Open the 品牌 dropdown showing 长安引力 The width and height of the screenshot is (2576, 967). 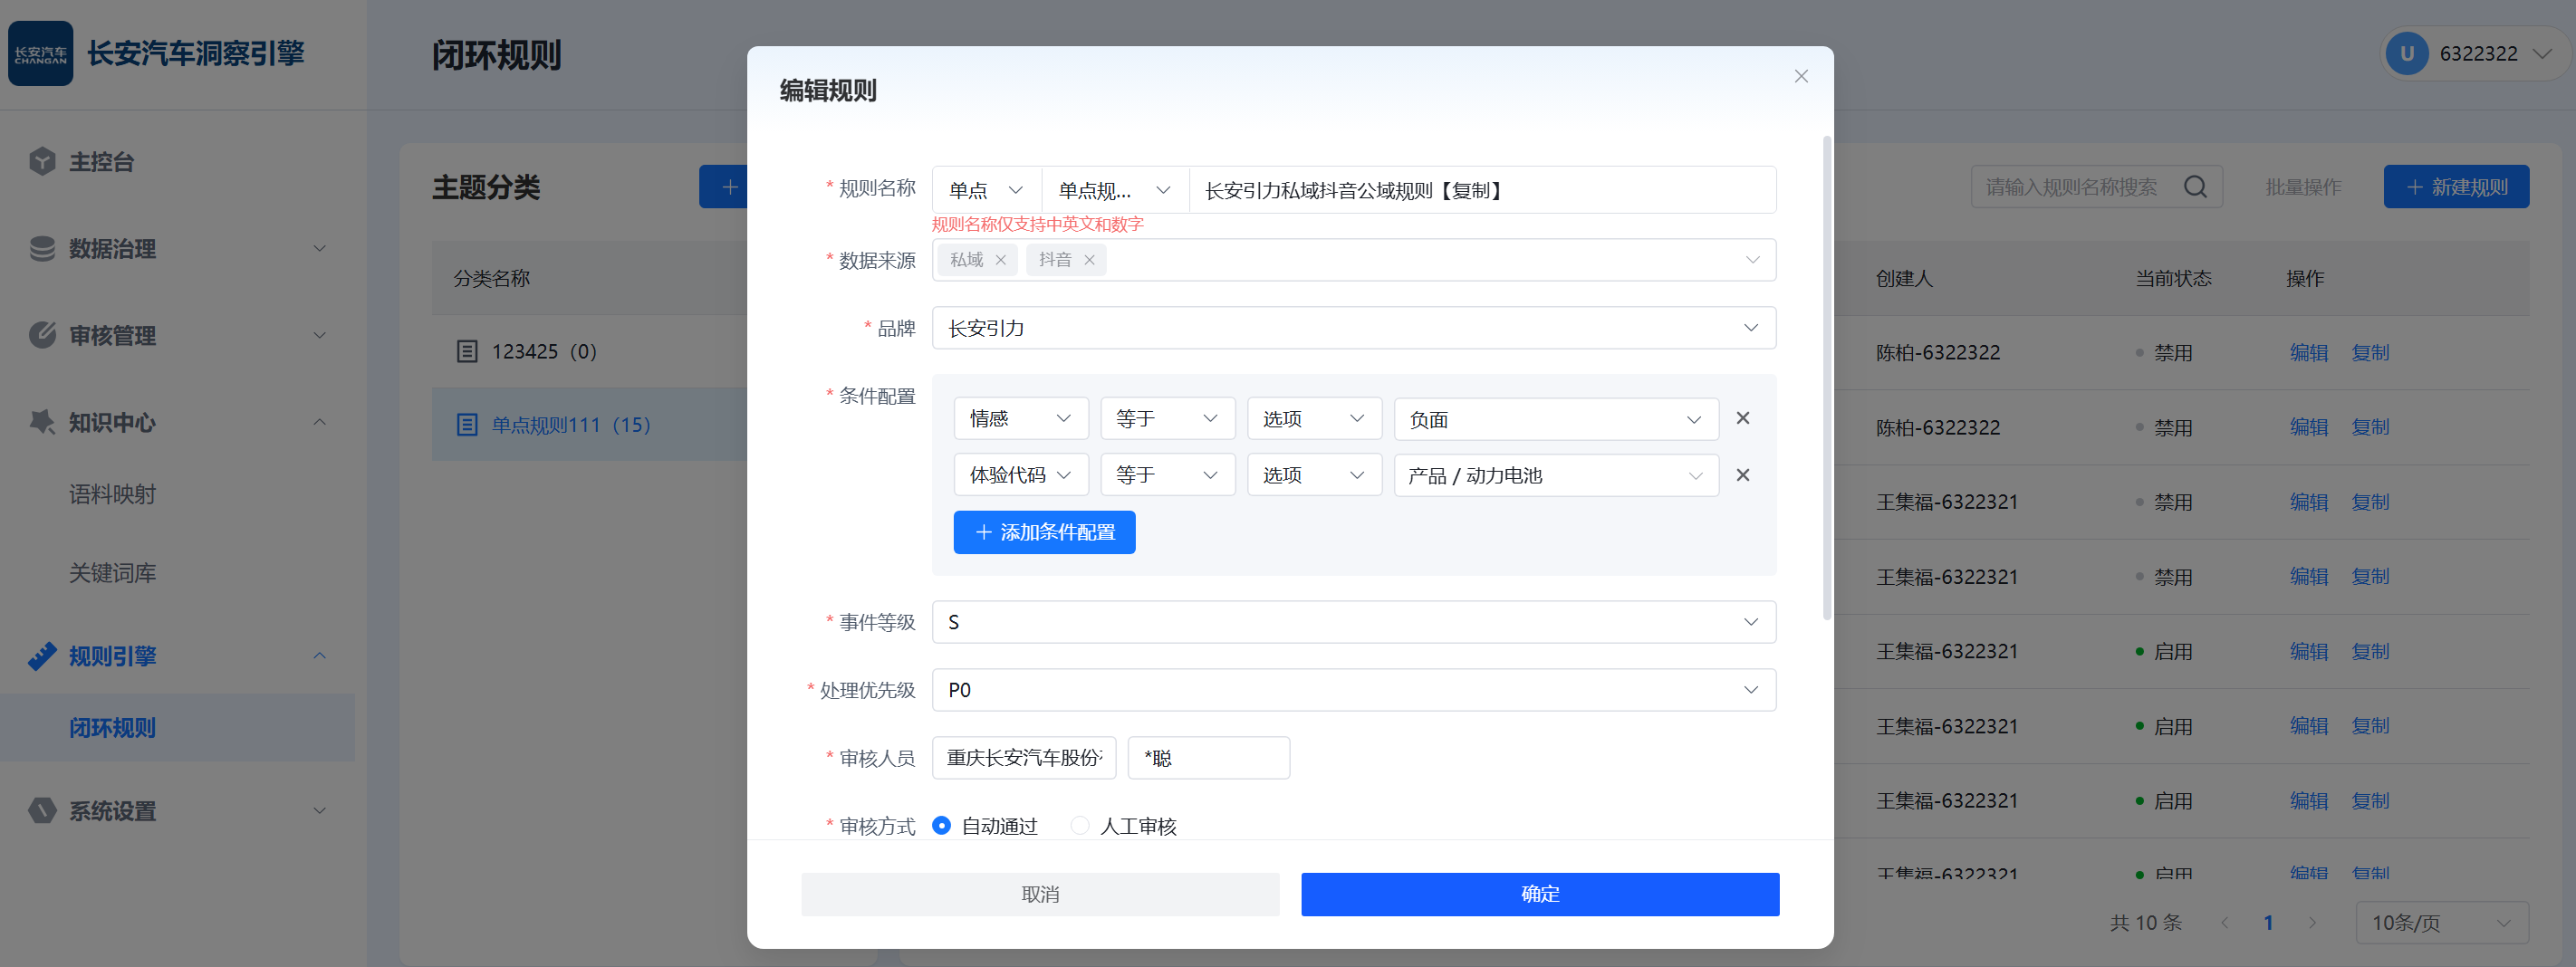[x=1353, y=328]
